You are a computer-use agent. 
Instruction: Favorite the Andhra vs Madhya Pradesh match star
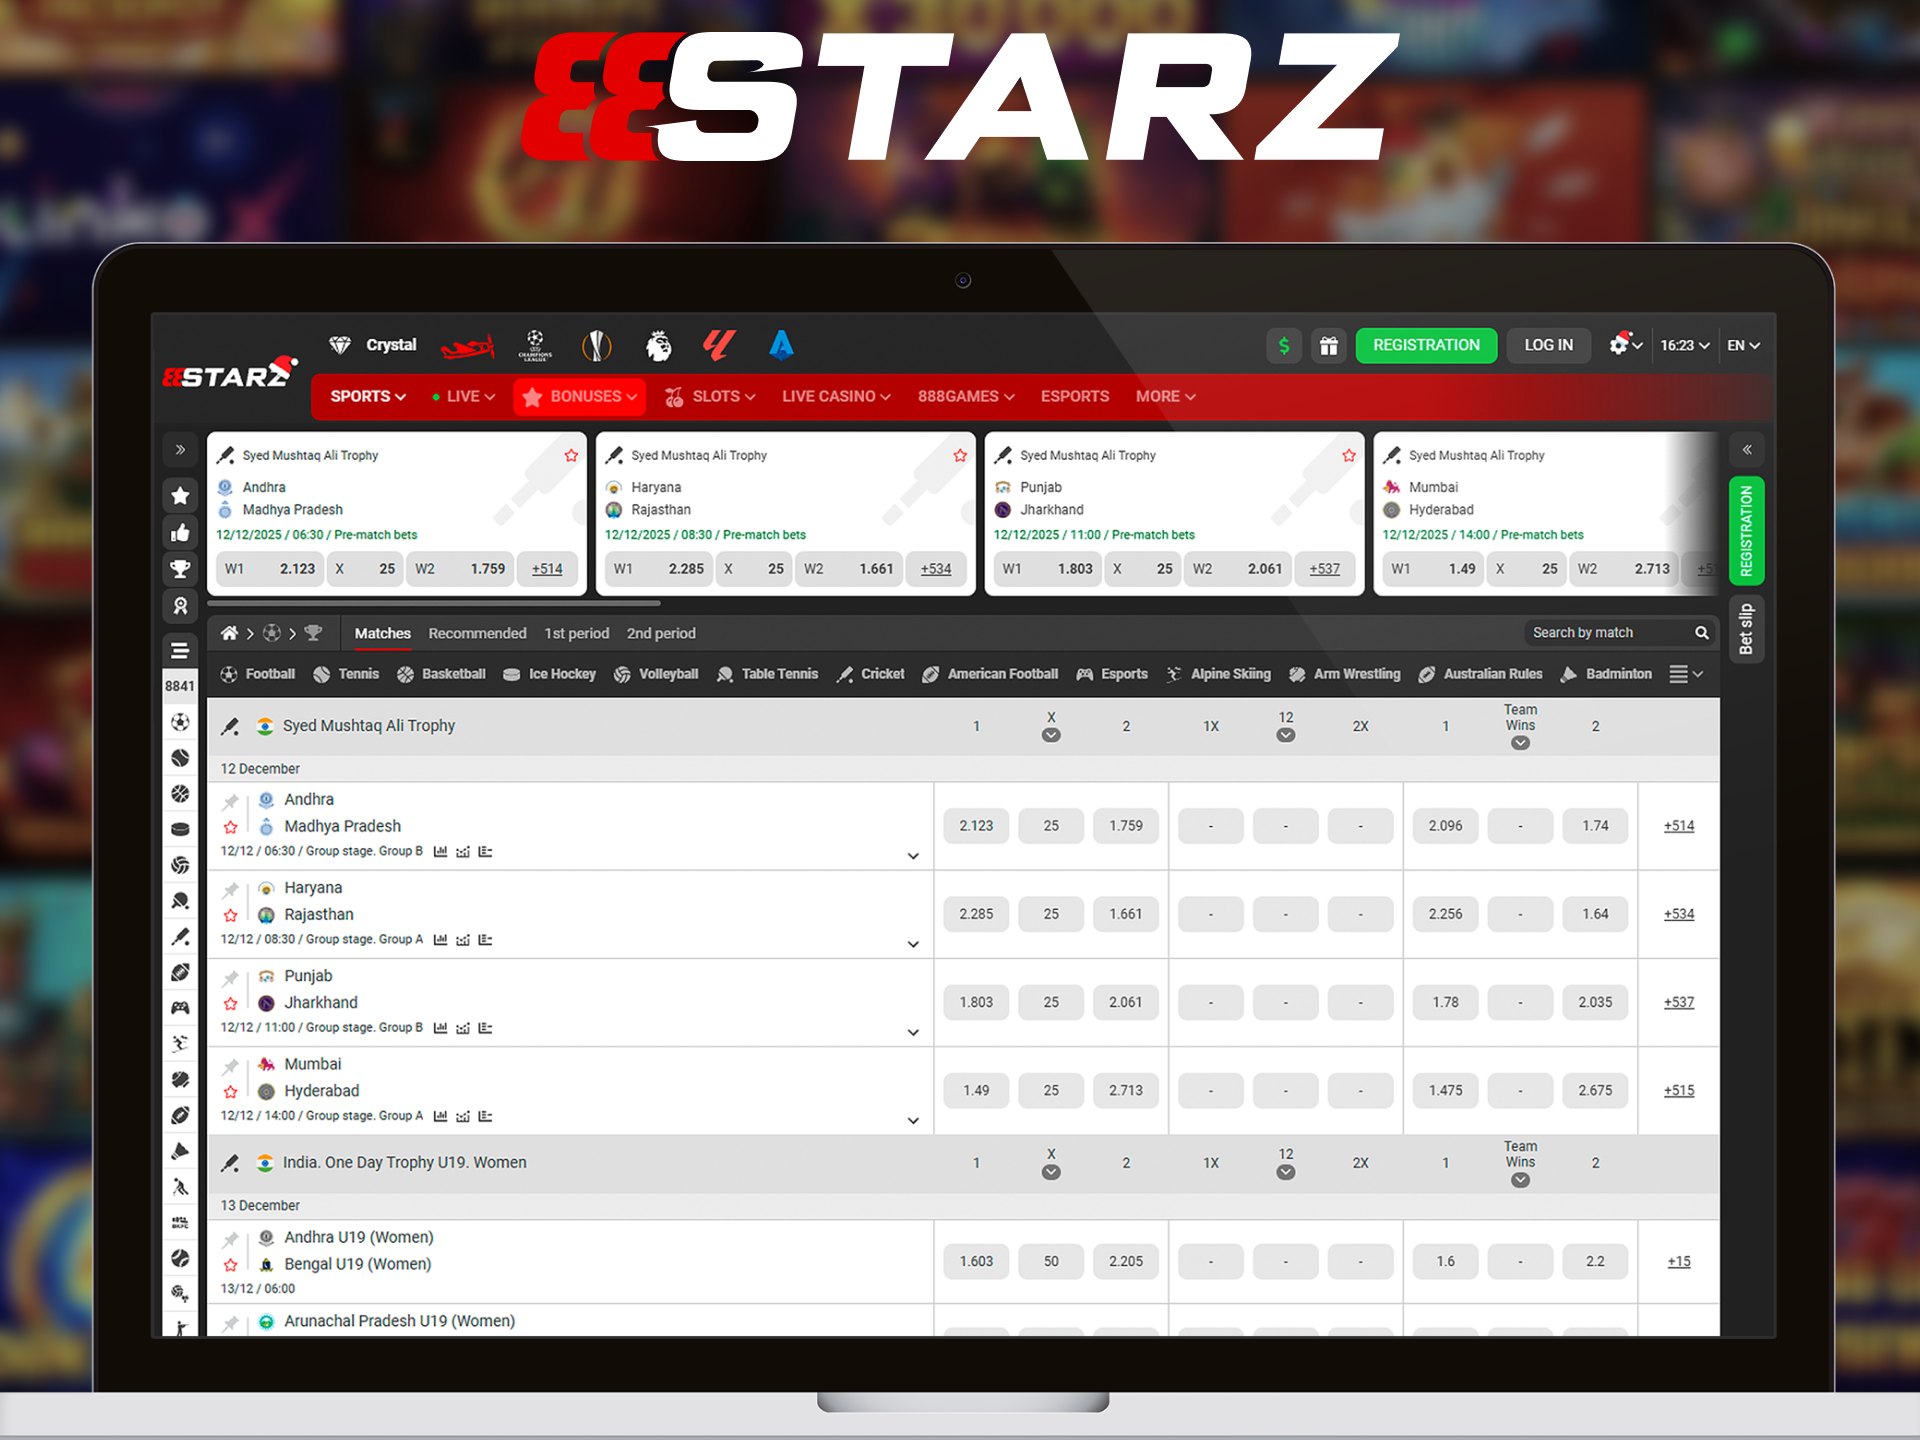pyautogui.click(x=231, y=827)
